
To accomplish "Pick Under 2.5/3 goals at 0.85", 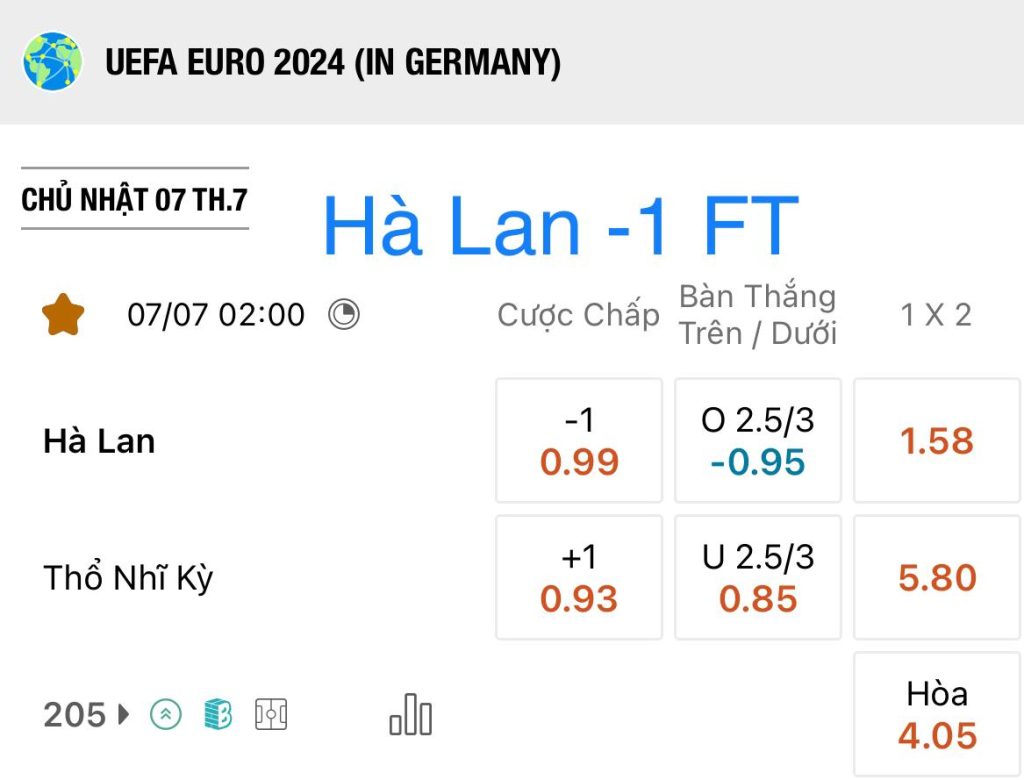I will pyautogui.click(x=758, y=577).
